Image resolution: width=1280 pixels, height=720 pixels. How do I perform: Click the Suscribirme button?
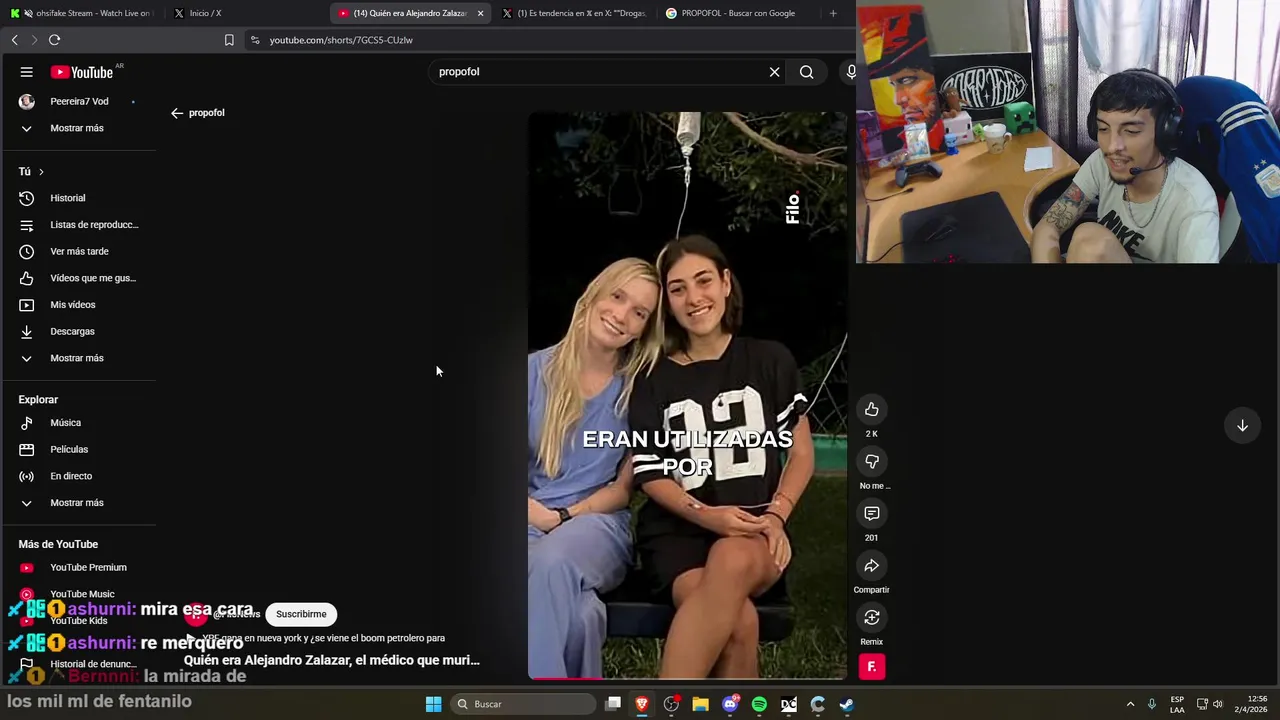click(301, 614)
